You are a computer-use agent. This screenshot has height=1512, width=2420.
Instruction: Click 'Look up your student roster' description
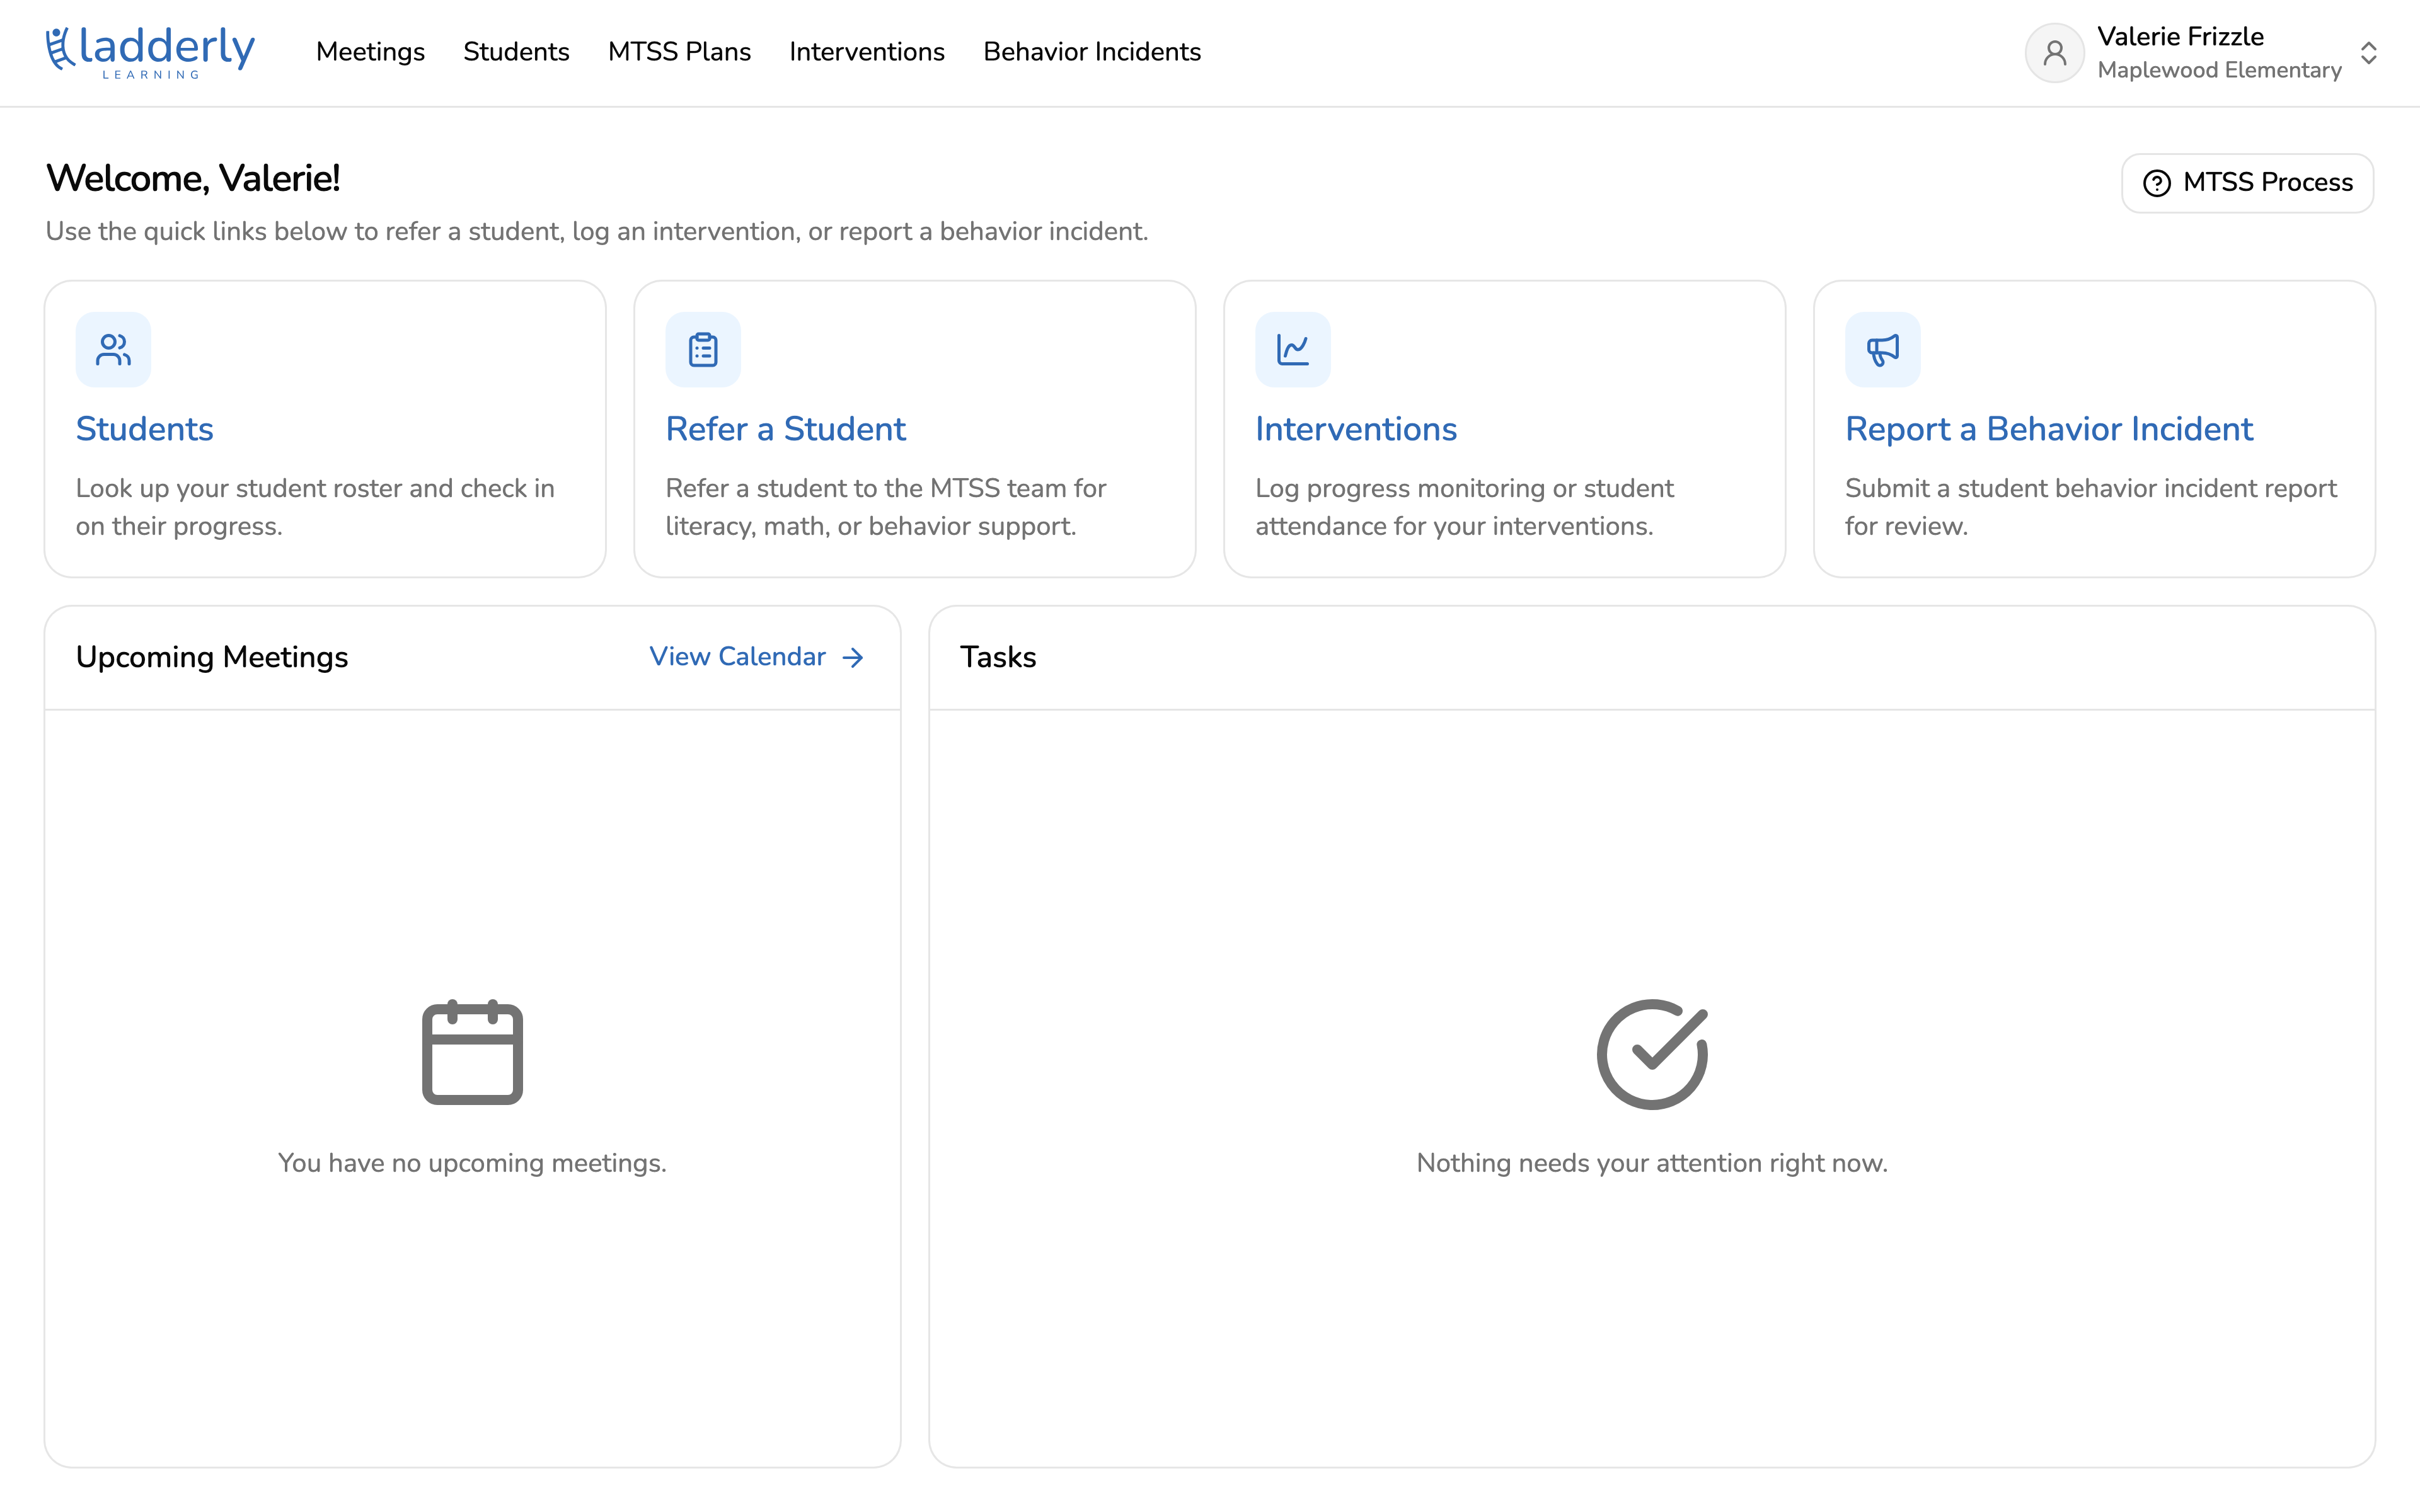(315, 507)
